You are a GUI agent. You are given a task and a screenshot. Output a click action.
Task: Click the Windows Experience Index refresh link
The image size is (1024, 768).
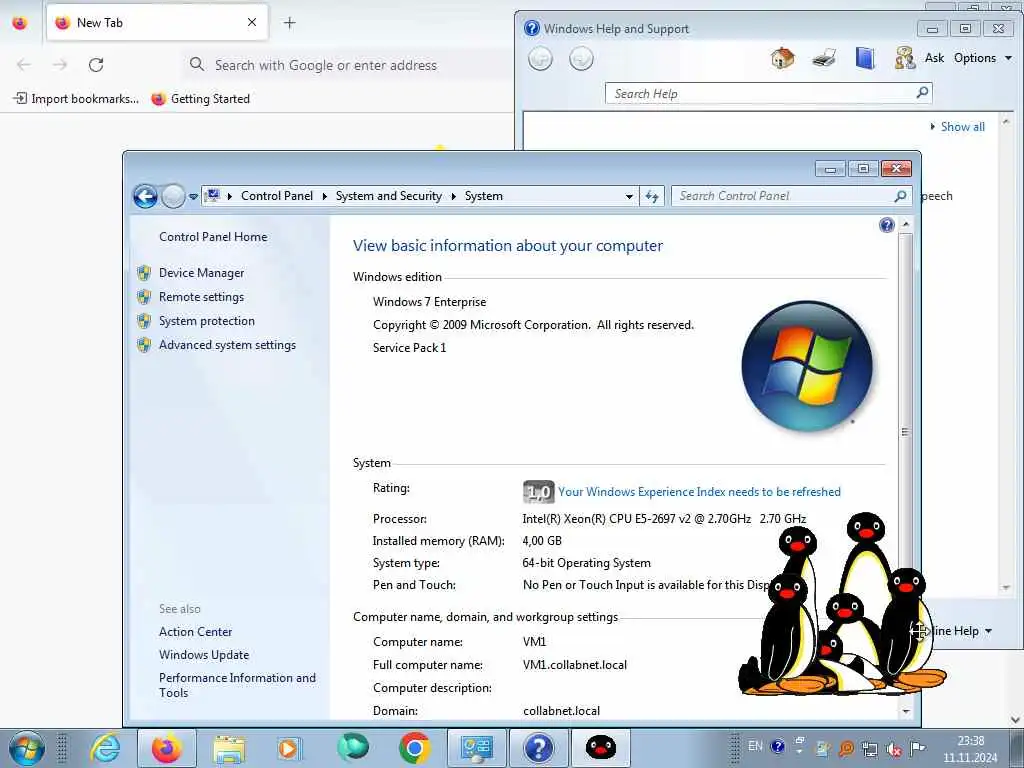[699, 492]
